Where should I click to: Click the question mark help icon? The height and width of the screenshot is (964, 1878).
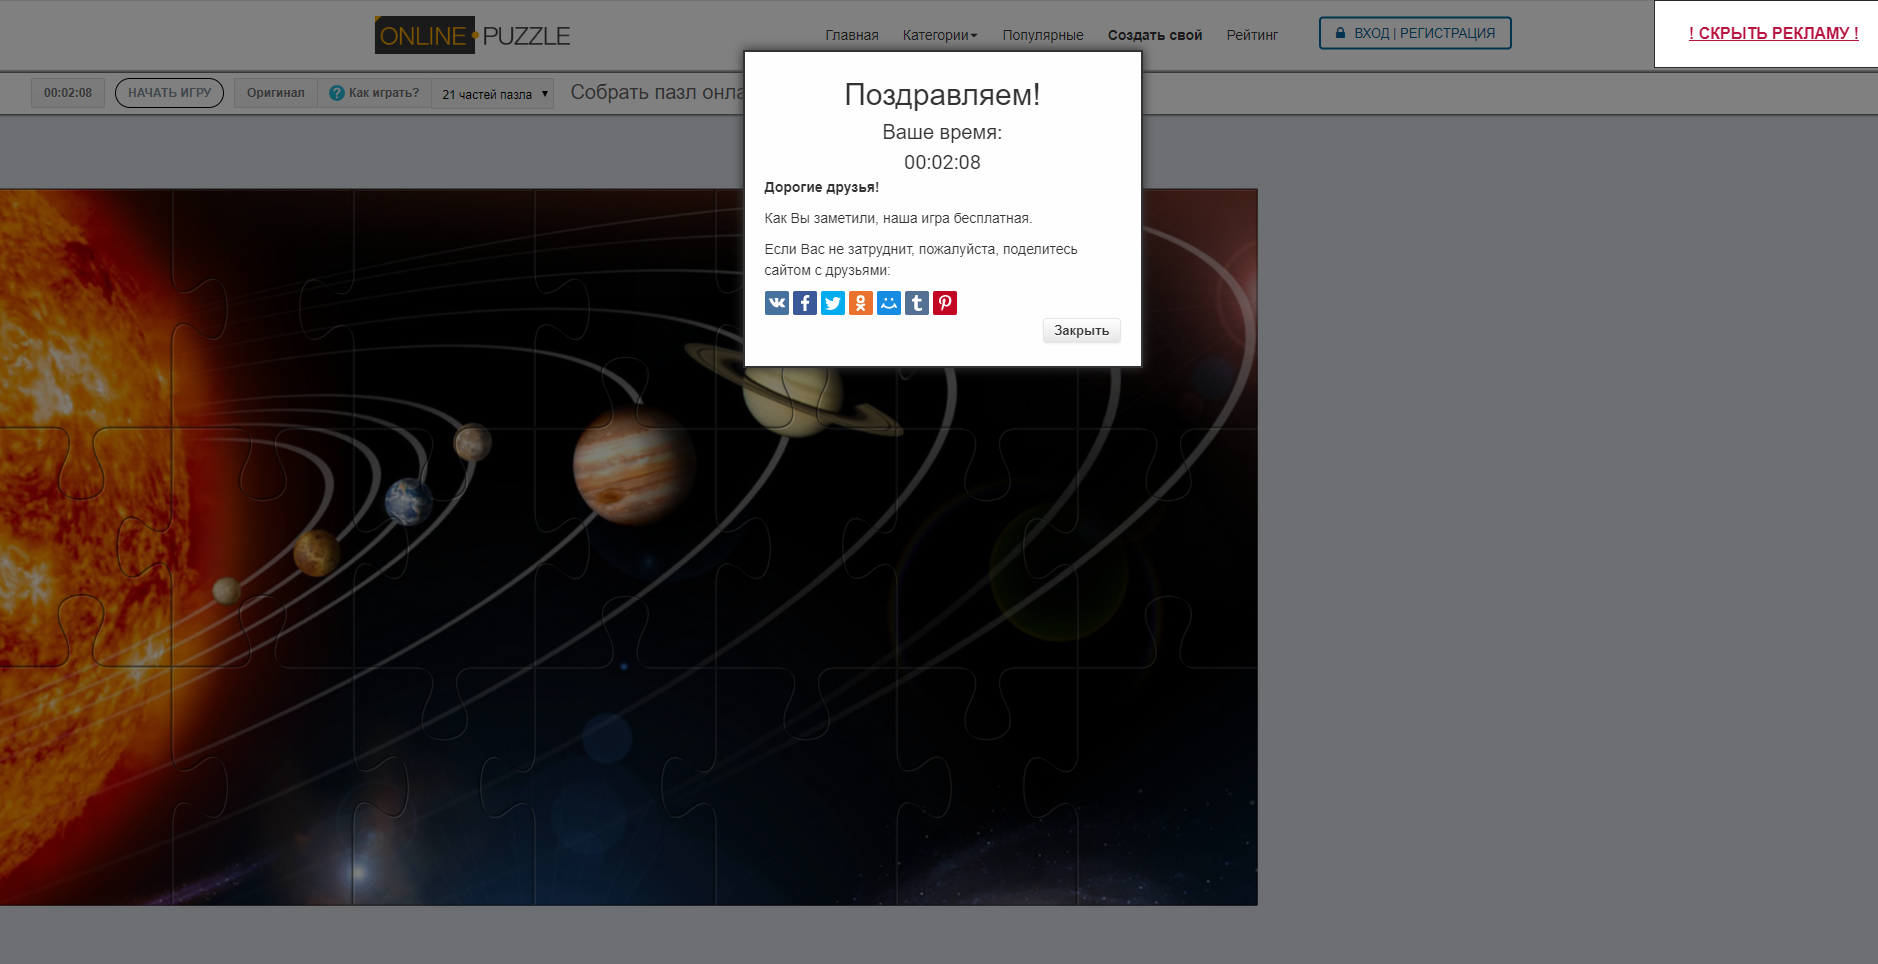coord(337,93)
